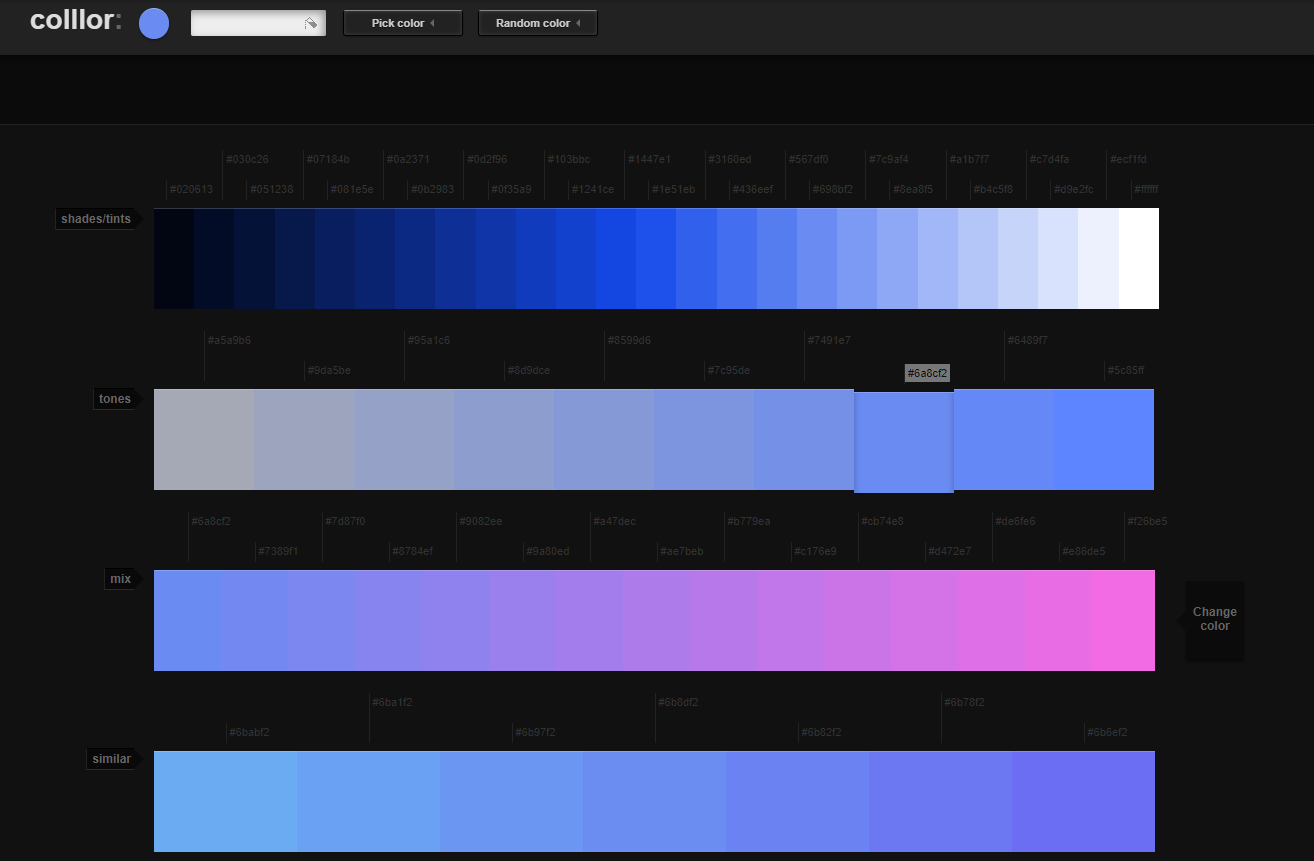Select the tones row label
Viewport: 1314px width, 861px height.
(x=114, y=399)
